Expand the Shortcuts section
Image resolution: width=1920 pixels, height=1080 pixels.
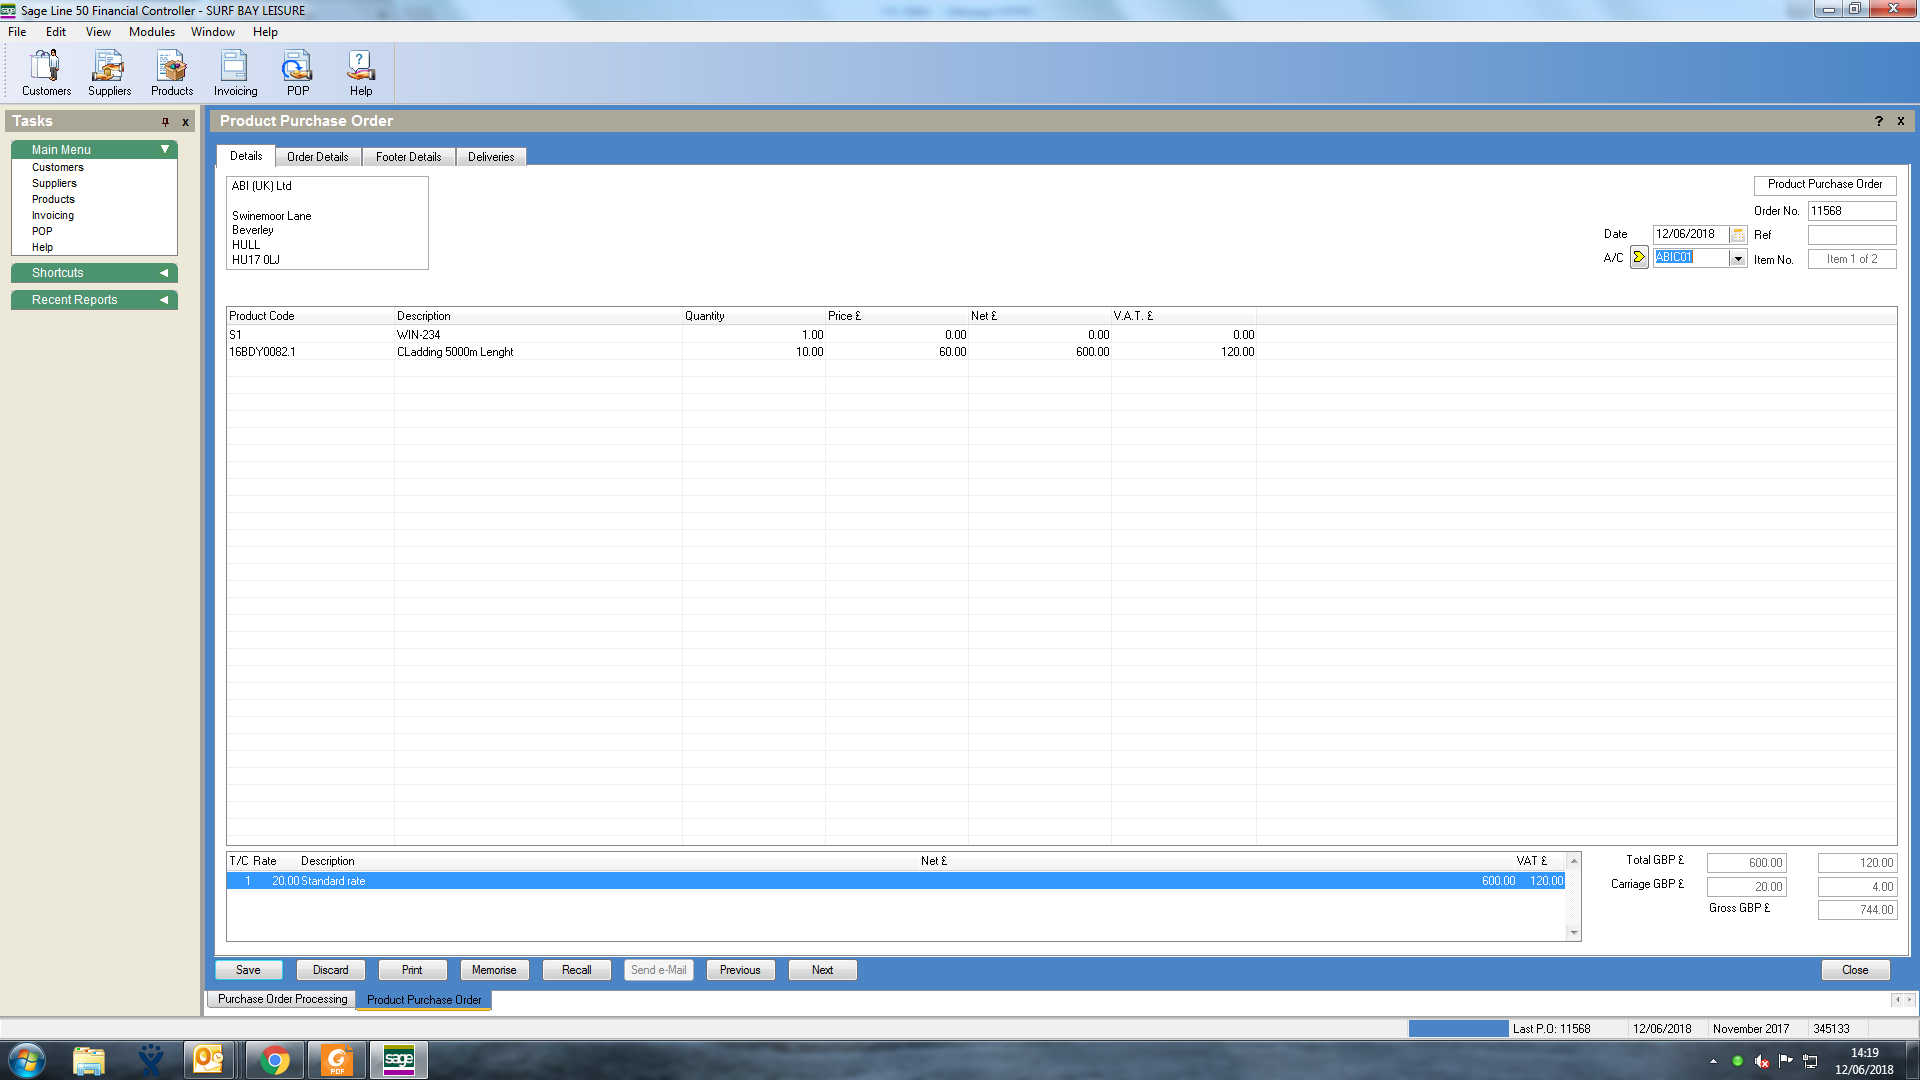(x=164, y=273)
